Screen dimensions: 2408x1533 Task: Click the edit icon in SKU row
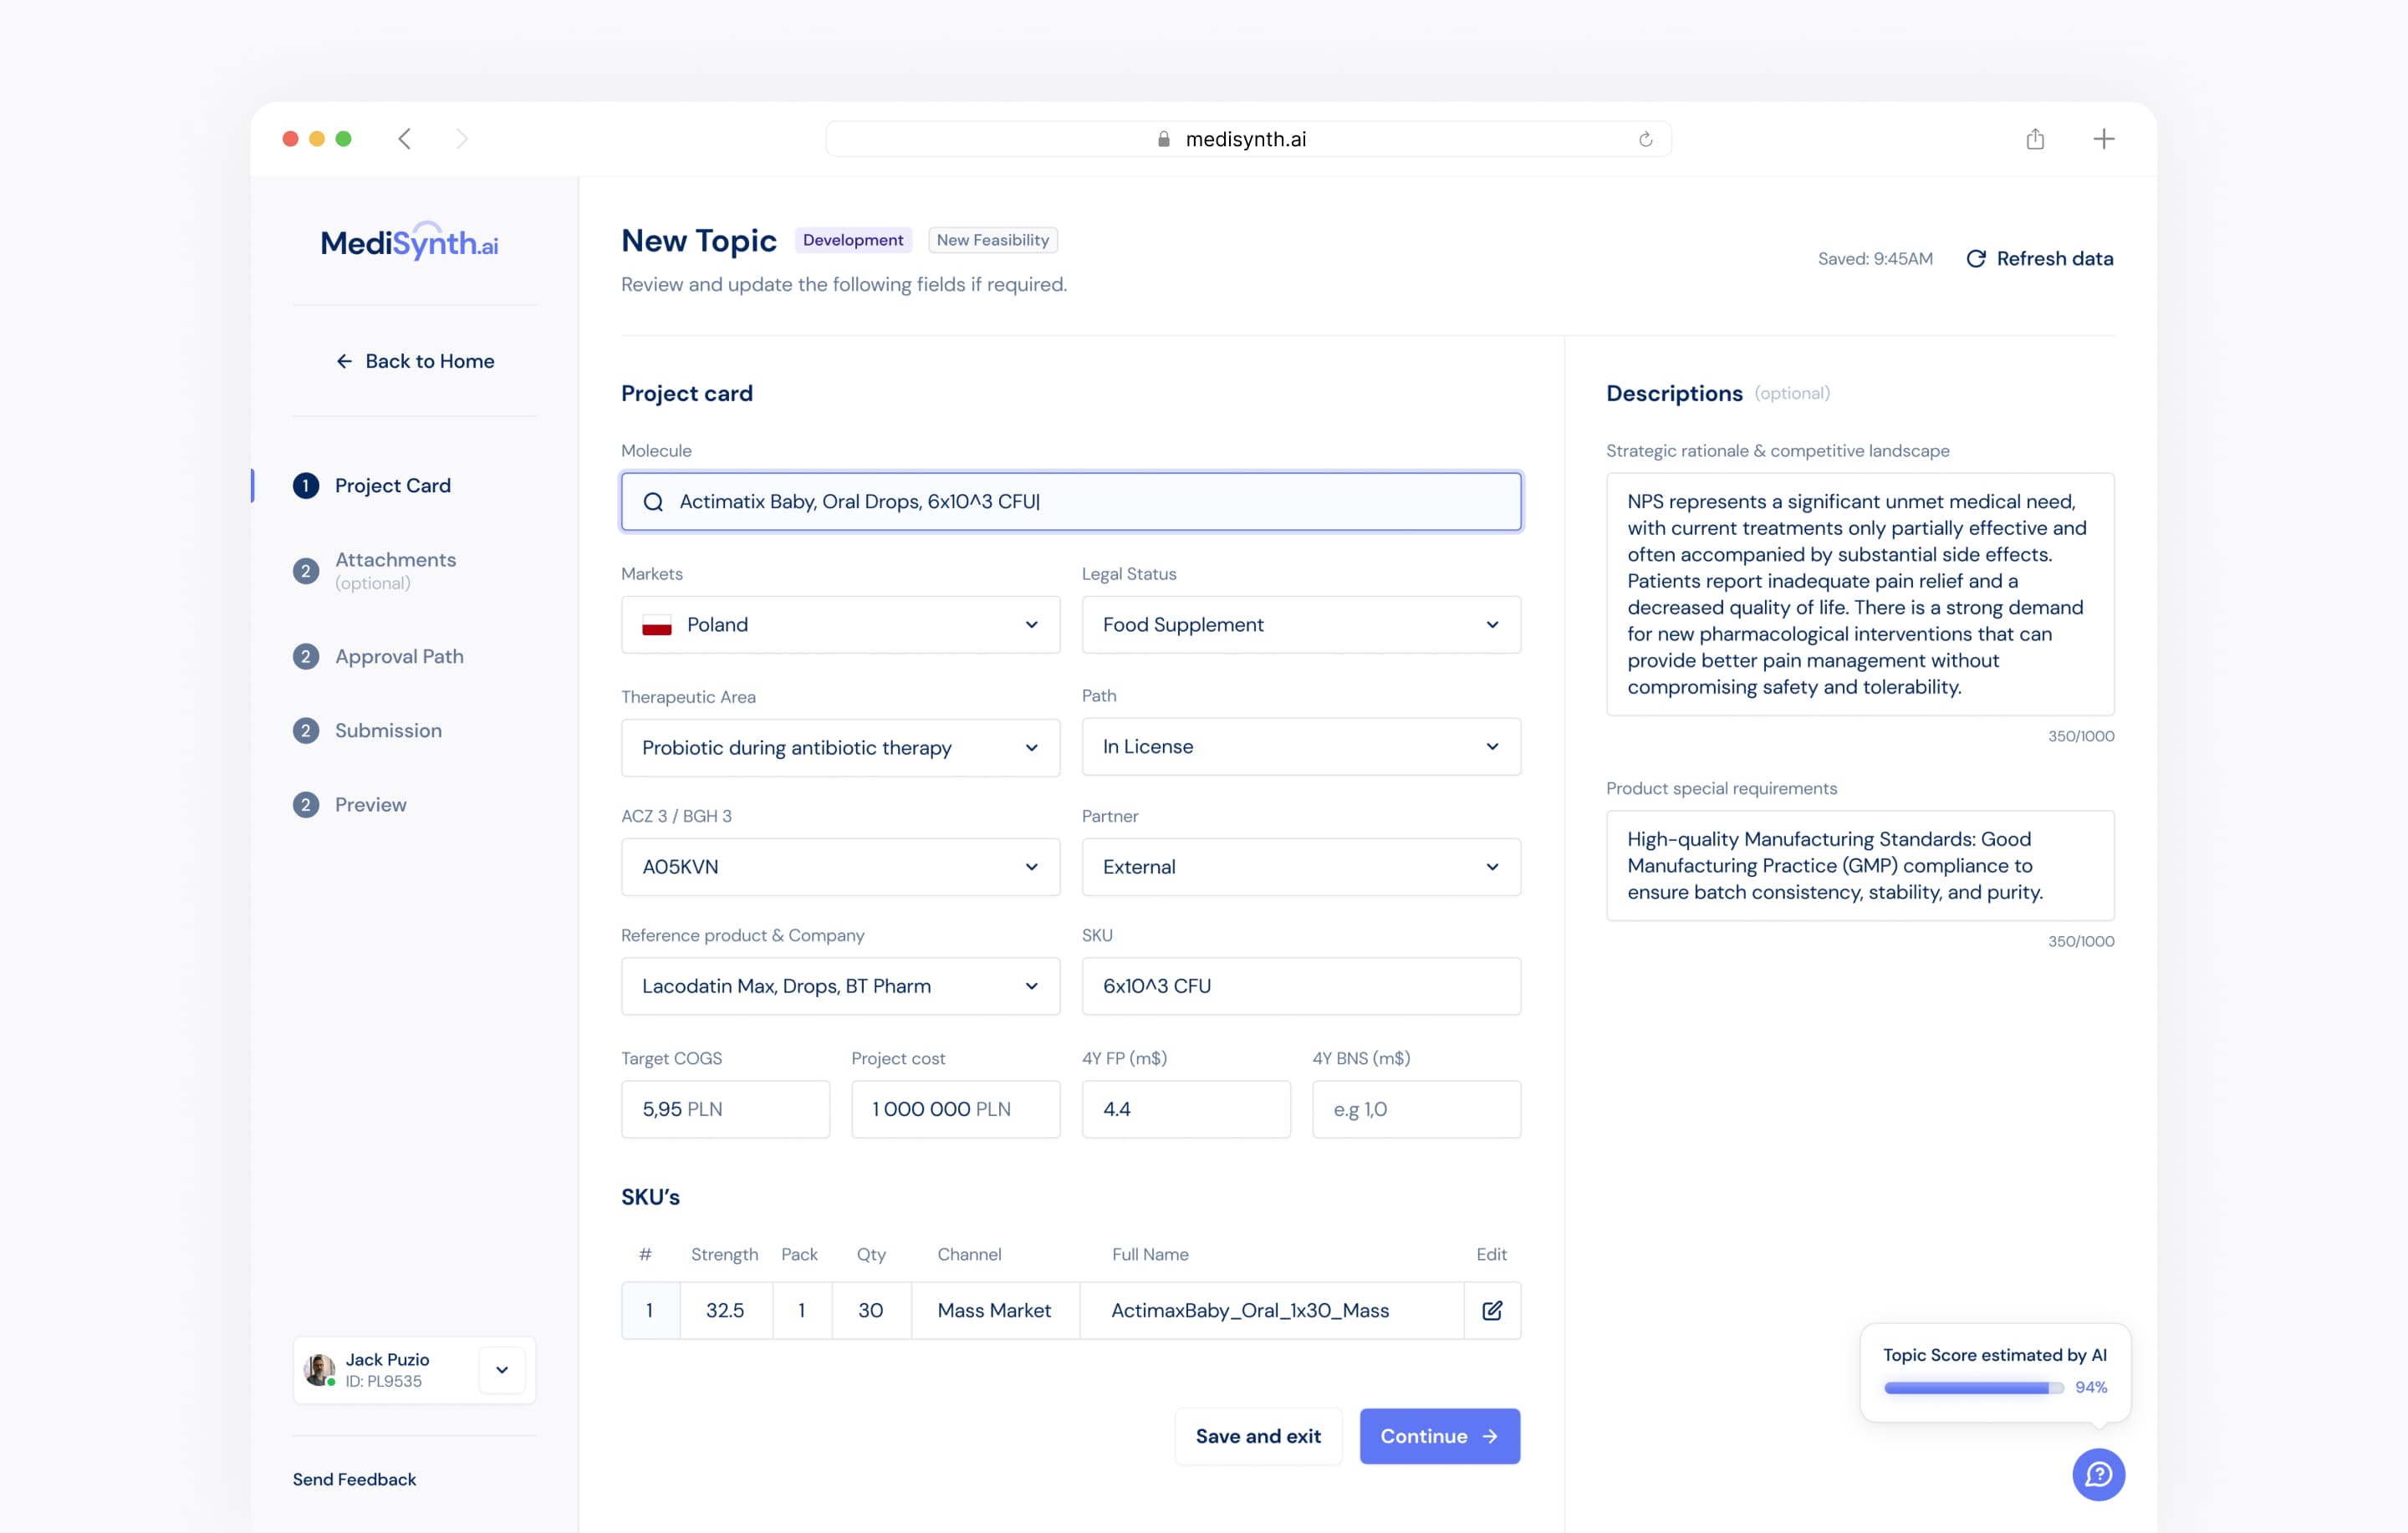click(x=1491, y=1310)
